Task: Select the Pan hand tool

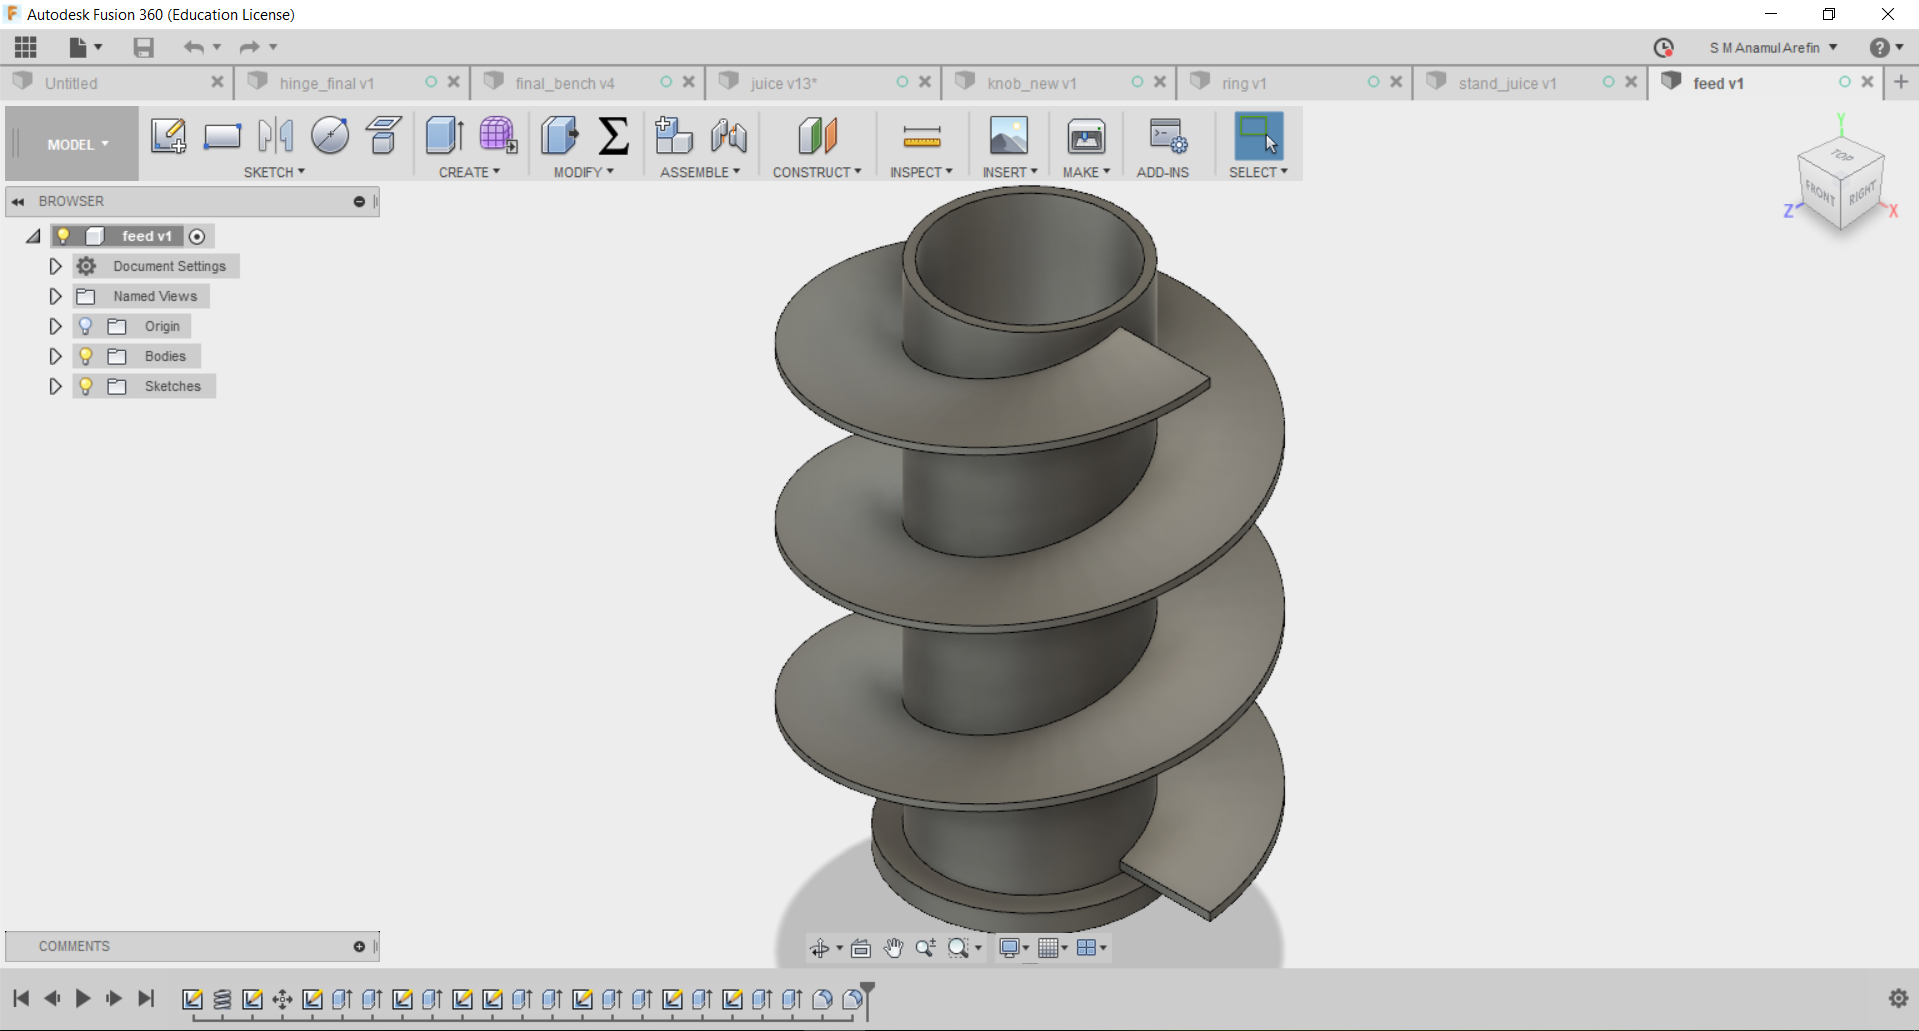Action: (893, 948)
